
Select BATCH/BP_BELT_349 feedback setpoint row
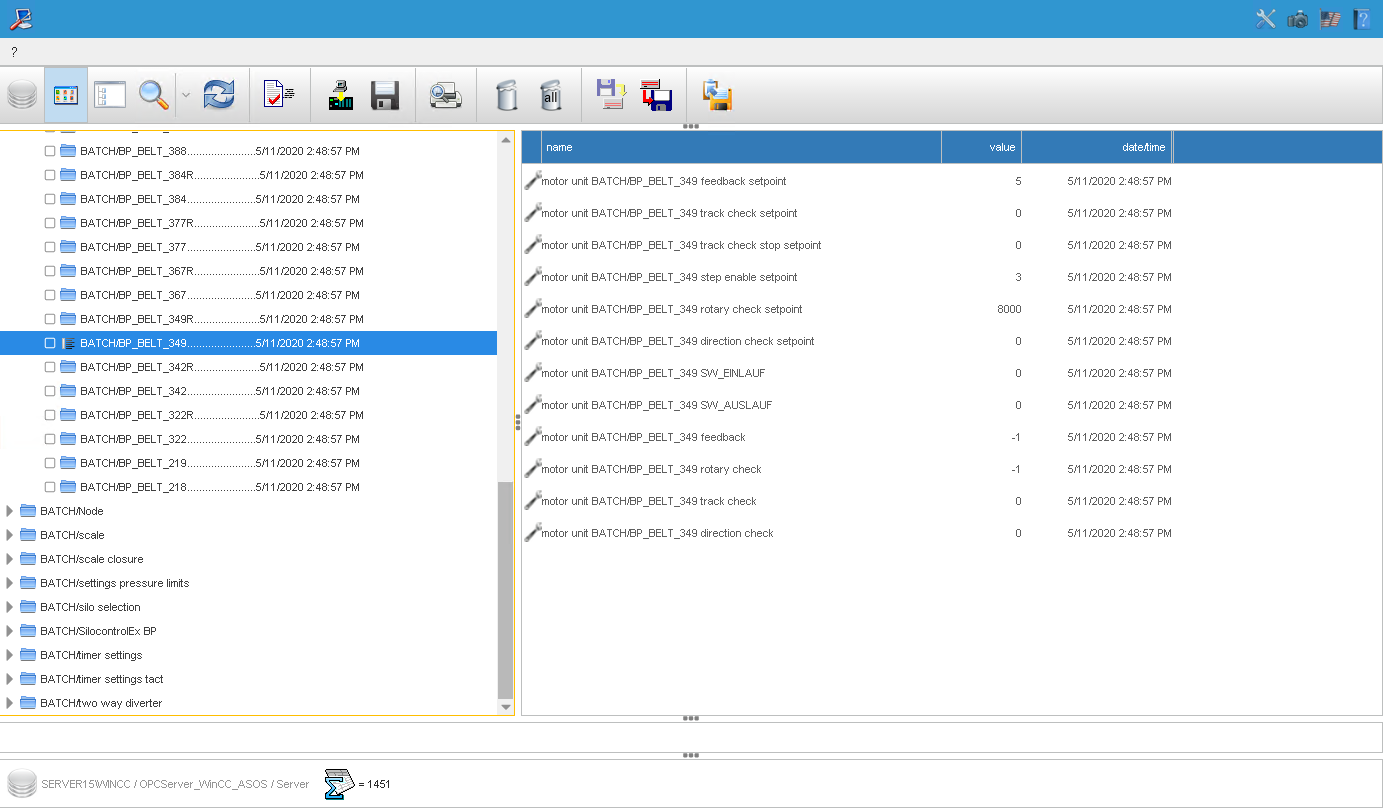tap(848, 181)
